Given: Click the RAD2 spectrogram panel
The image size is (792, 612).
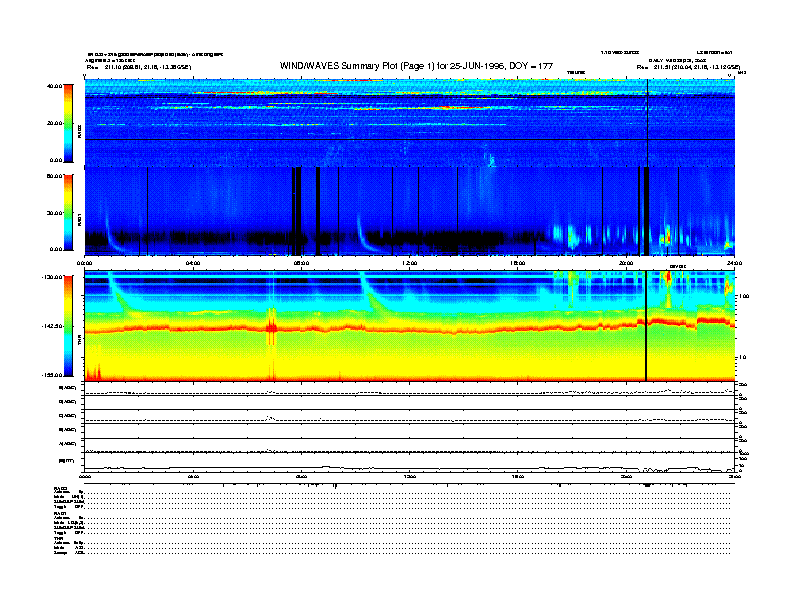Looking at the screenshot, I should (x=410, y=123).
